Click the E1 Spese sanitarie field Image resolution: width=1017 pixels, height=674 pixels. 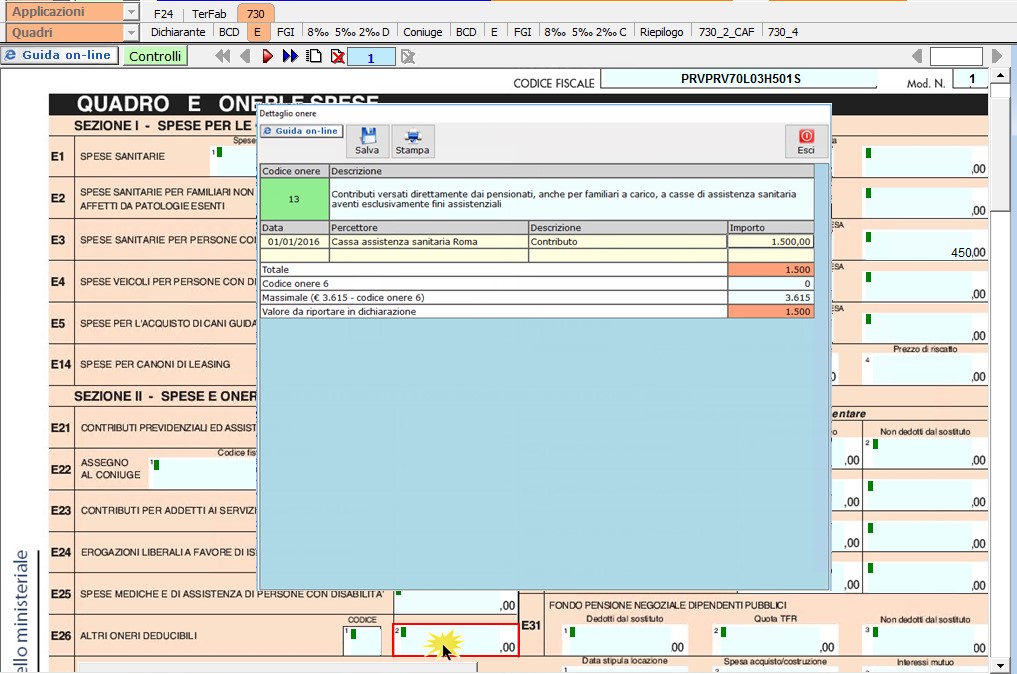coord(233,160)
